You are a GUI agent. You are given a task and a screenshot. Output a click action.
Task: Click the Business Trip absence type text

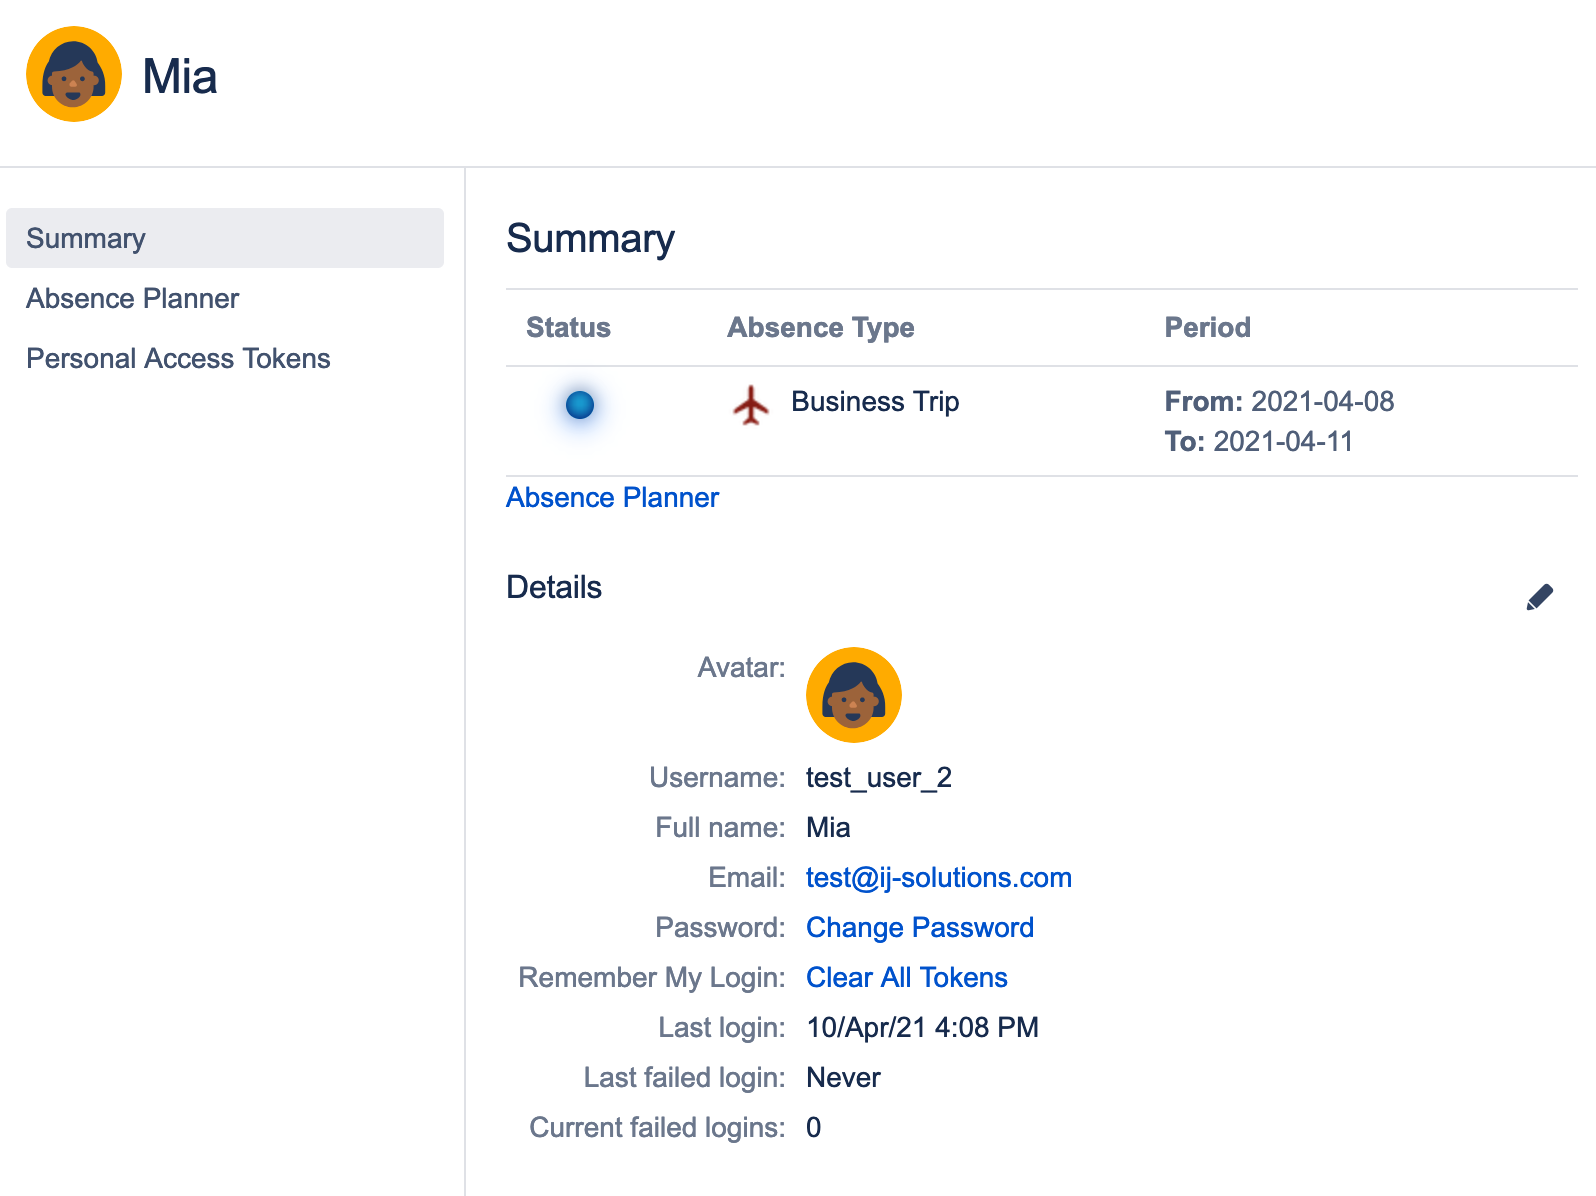coord(875,401)
